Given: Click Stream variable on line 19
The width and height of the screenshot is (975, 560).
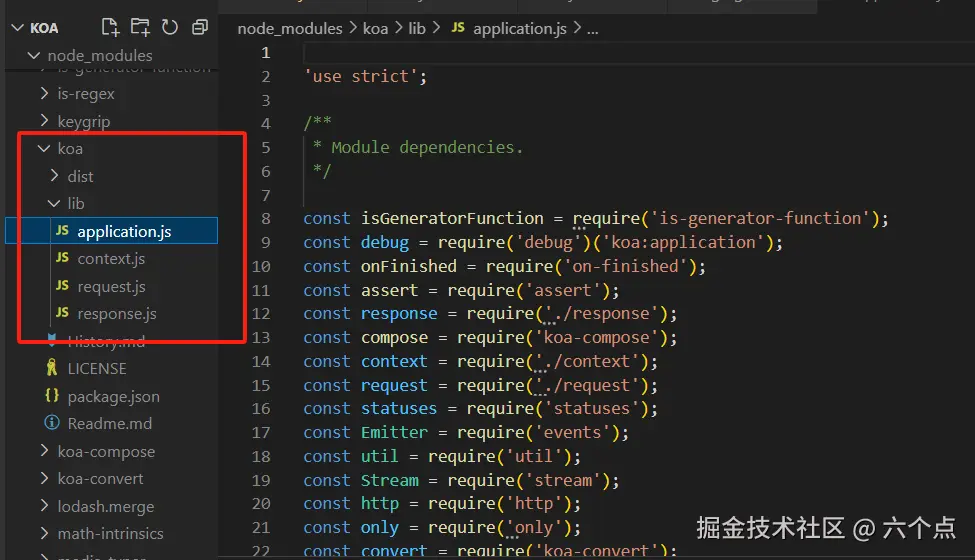Looking at the screenshot, I should pos(390,480).
